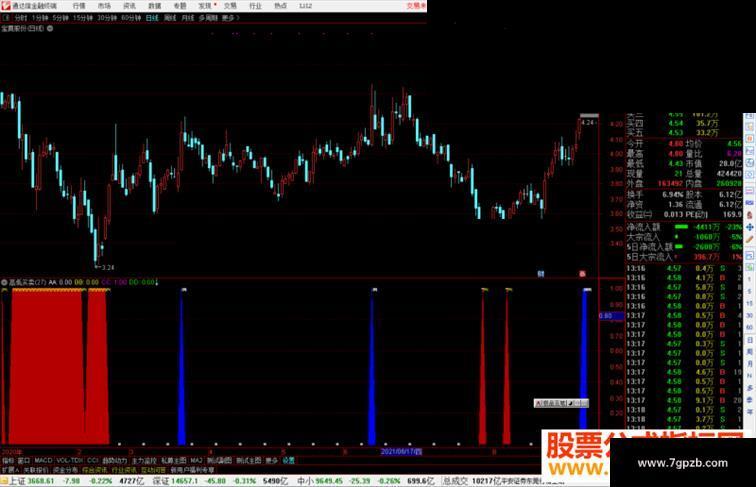
Task: Select the 周线 weekly chart tab
Action: [170, 18]
